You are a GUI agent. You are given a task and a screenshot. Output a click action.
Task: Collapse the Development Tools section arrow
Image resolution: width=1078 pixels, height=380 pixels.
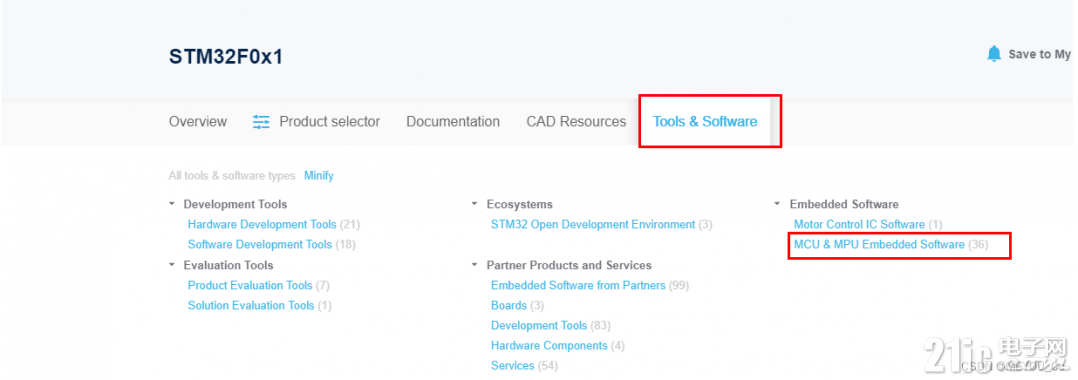tap(171, 204)
